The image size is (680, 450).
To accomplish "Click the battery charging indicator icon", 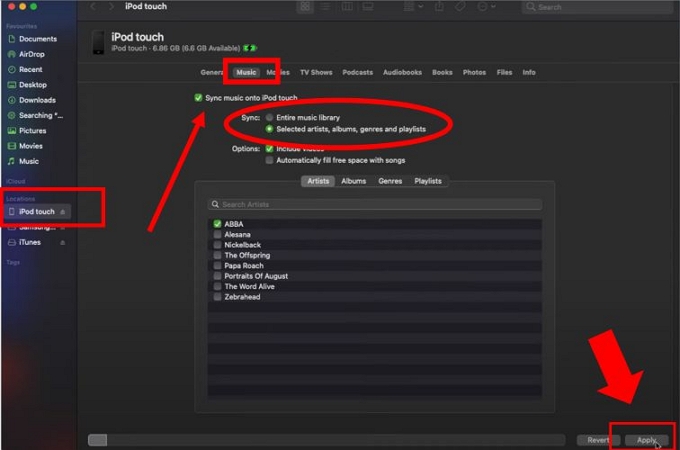I will point(250,48).
